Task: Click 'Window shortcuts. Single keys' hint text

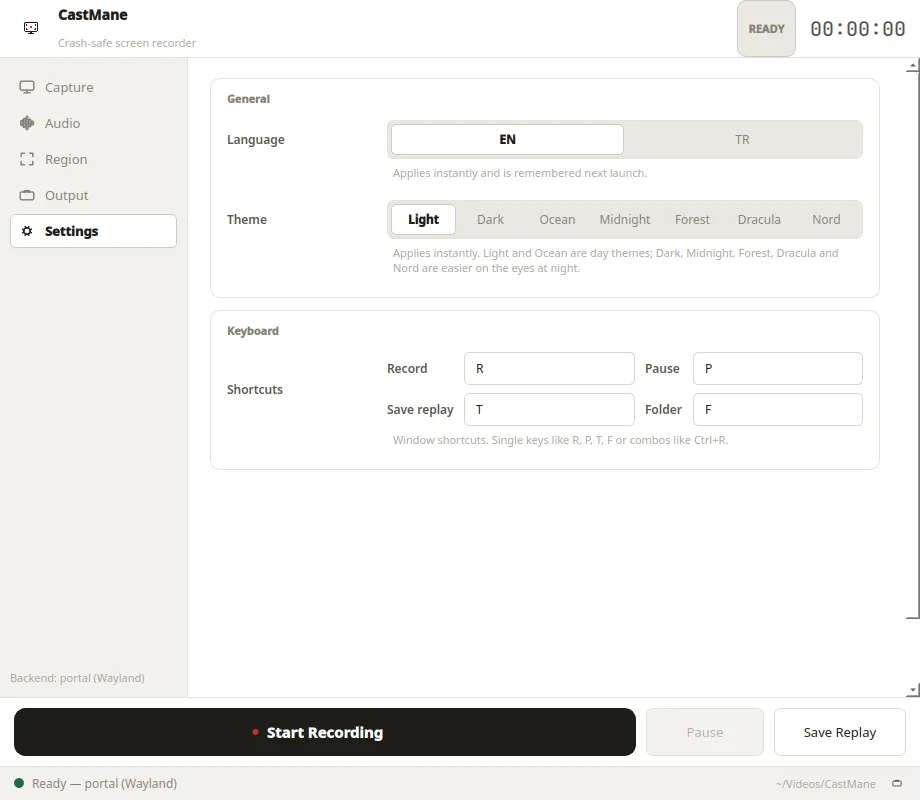Action: coord(560,440)
